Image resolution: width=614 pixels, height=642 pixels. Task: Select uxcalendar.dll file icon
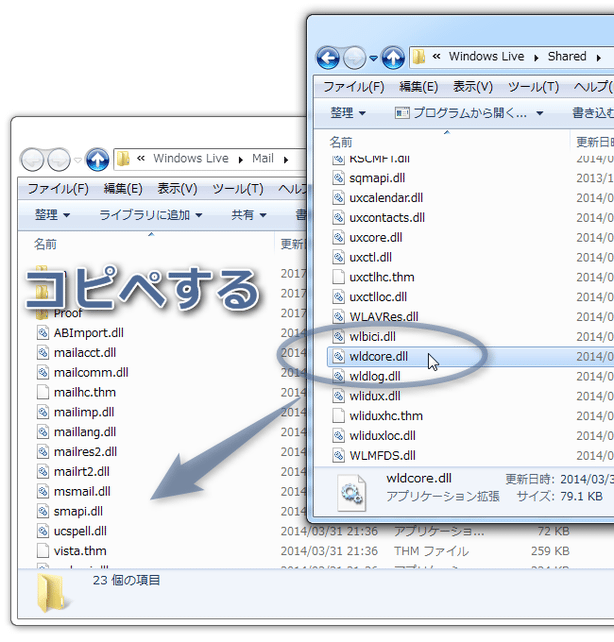click(338, 198)
